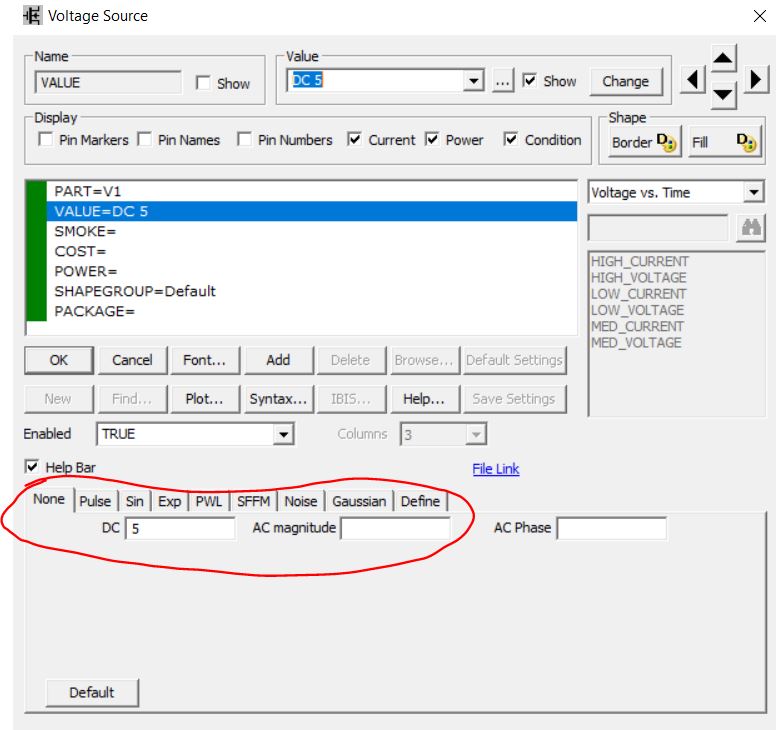Screen dimensions: 776x730
Task: Select MED_CURRENT in the list
Action: click(x=637, y=326)
